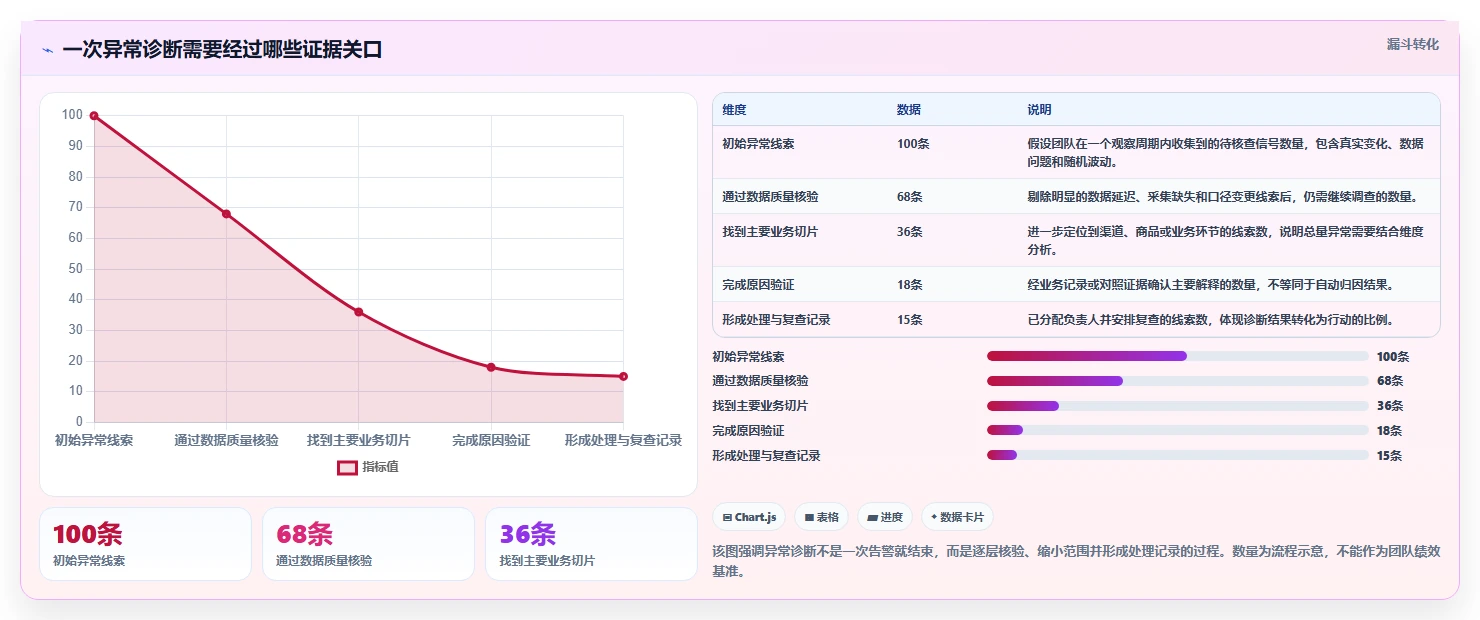Click the 数据 column header
This screenshot has width=1480, height=620.
pyautogui.click(x=909, y=110)
